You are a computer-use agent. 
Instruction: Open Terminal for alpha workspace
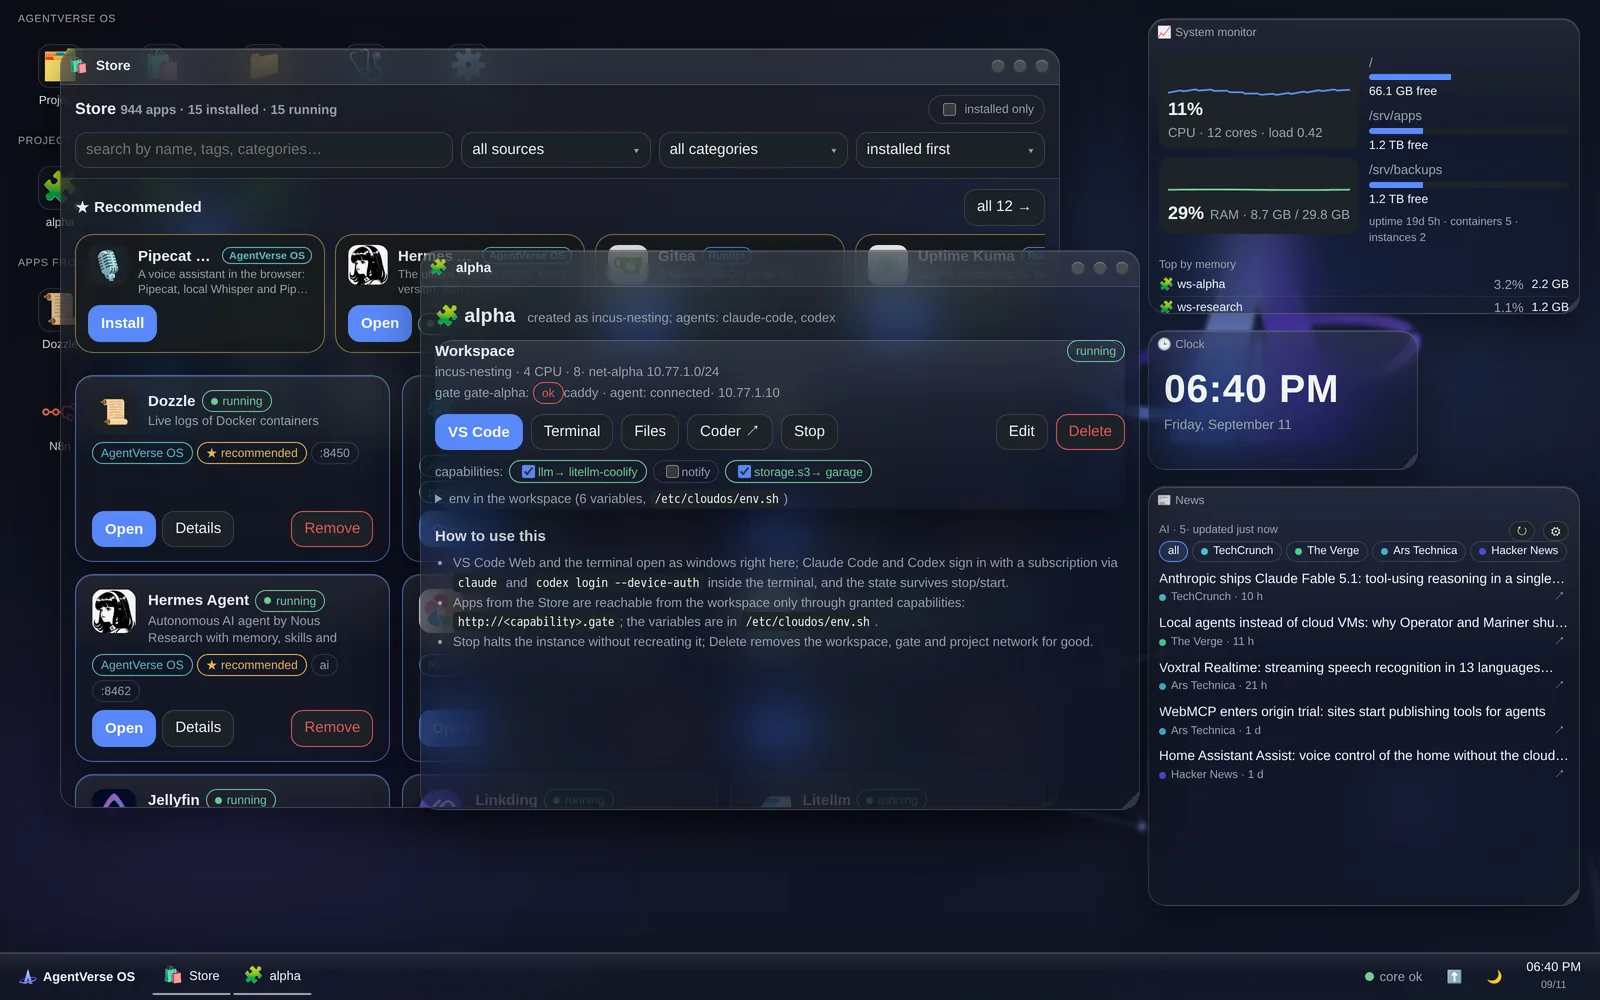point(572,431)
